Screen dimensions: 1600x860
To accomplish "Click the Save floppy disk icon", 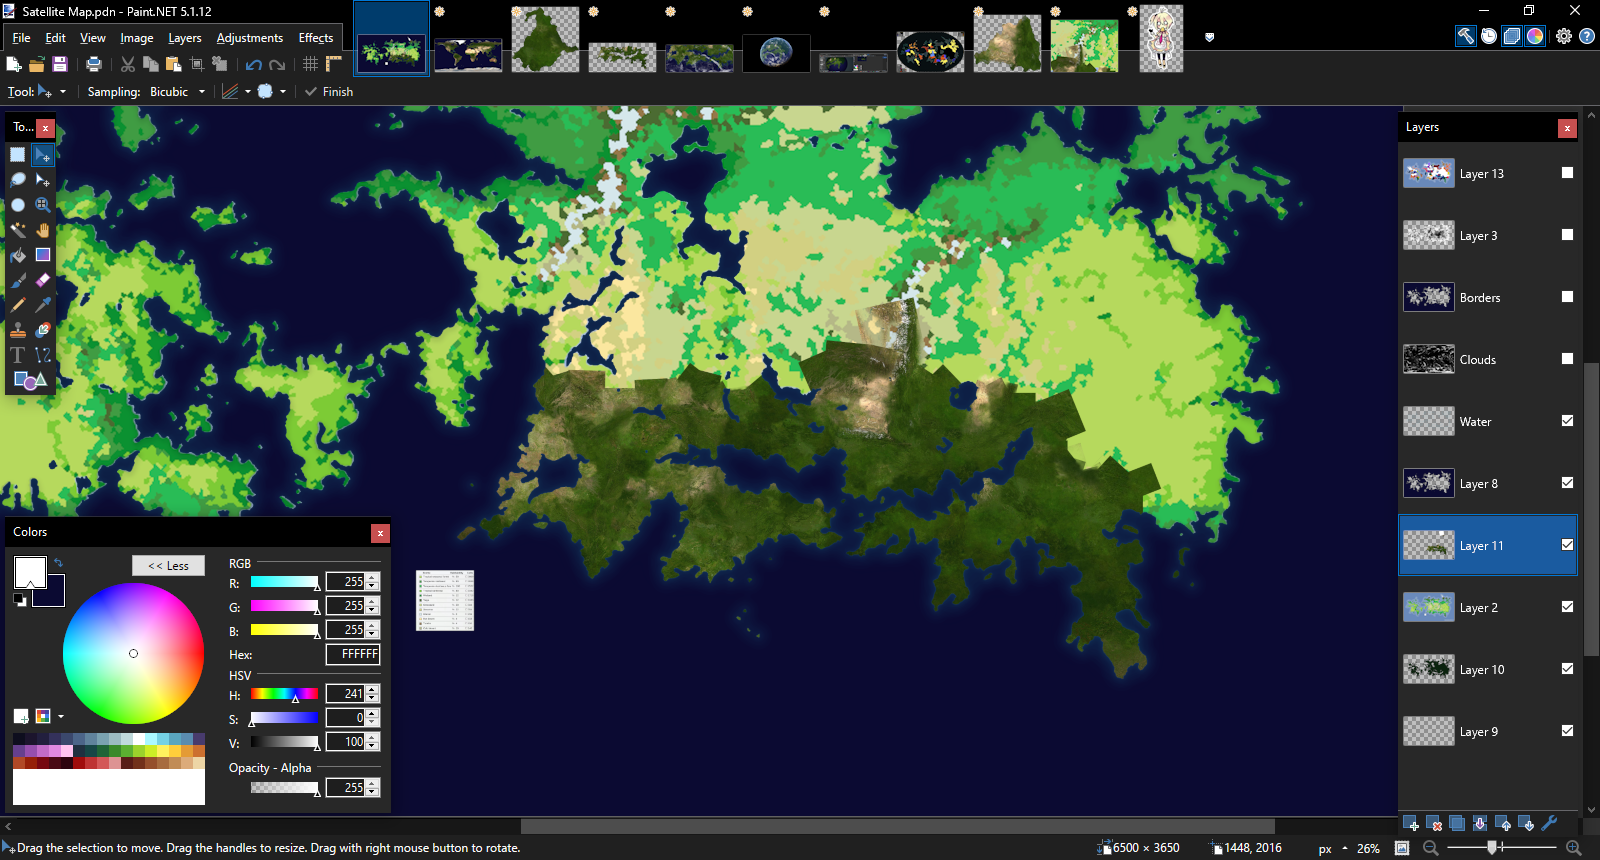I will pos(60,64).
